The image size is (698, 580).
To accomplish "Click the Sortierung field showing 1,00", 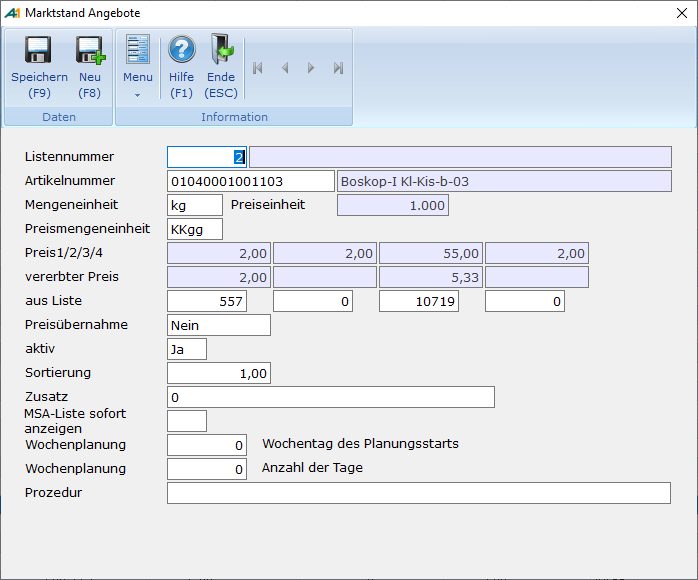I will coord(219,373).
